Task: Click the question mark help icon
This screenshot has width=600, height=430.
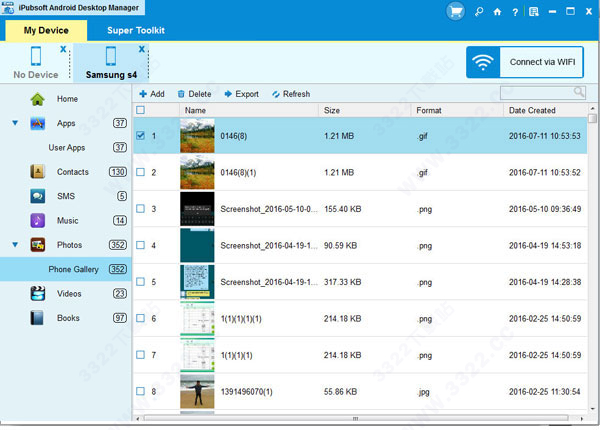Action: (513, 11)
